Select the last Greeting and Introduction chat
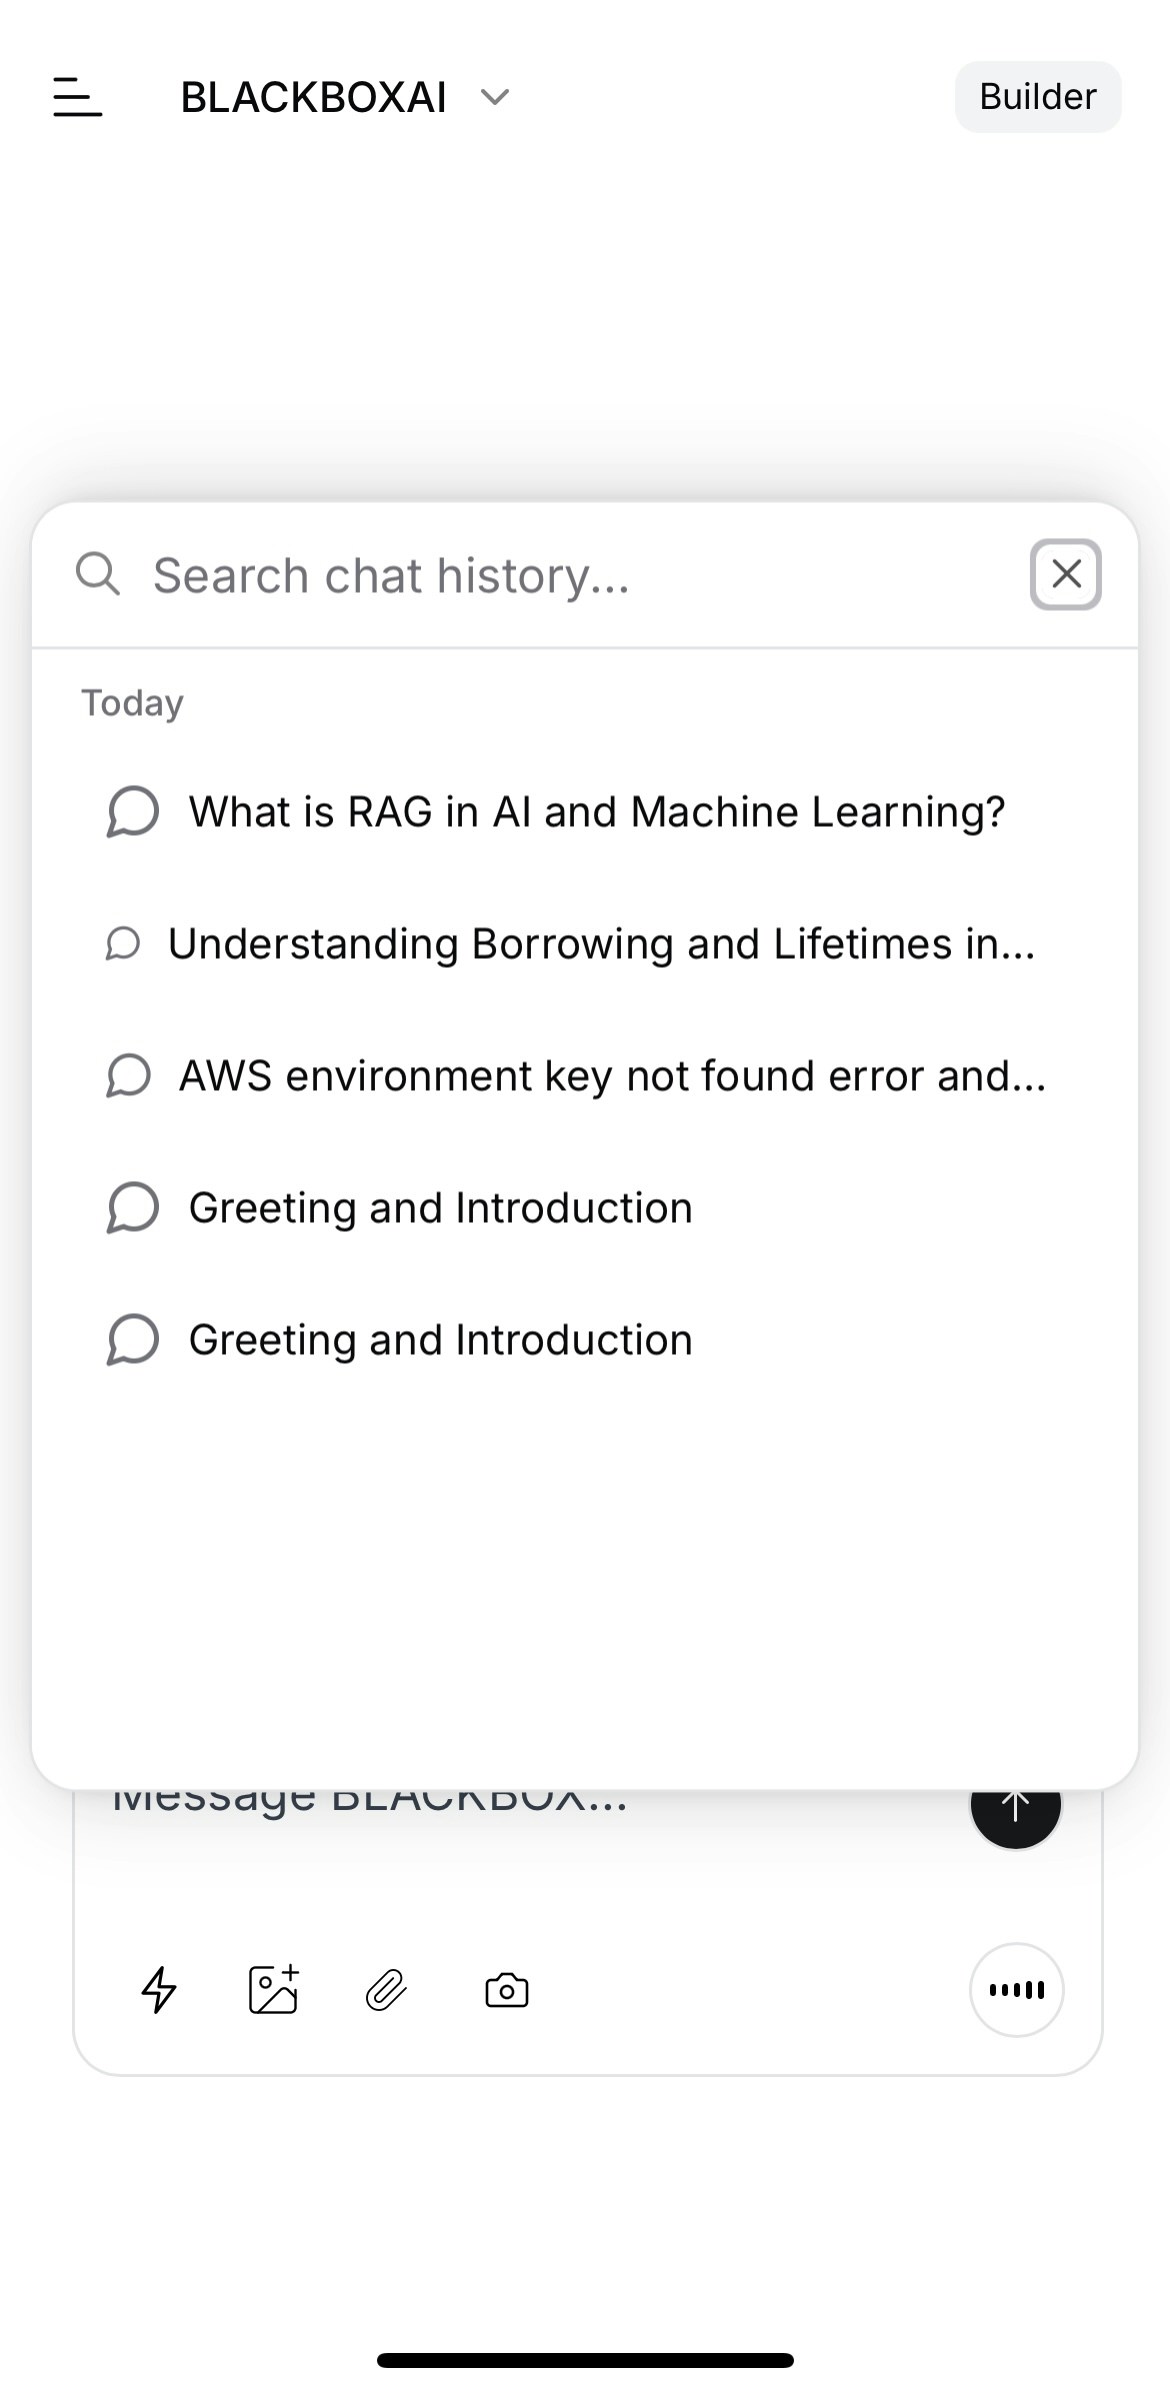The width and height of the screenshot is (1170, 2392). pos(440,1340)
